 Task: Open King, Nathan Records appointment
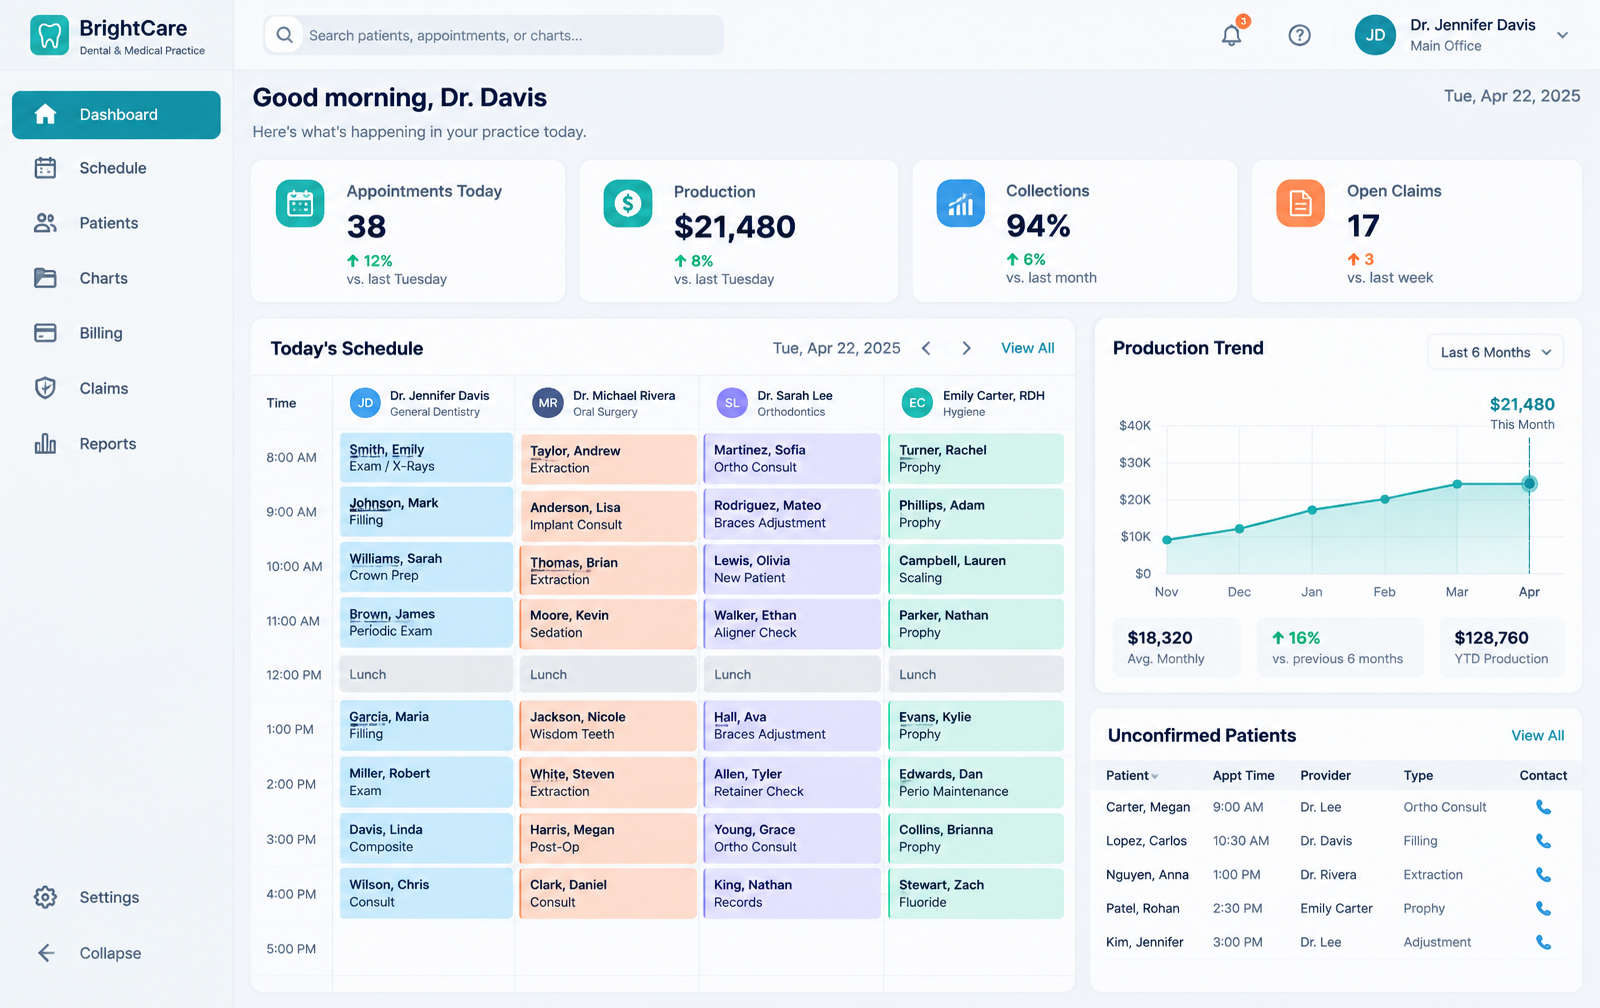pyautogui.click(x=792, y=893)
